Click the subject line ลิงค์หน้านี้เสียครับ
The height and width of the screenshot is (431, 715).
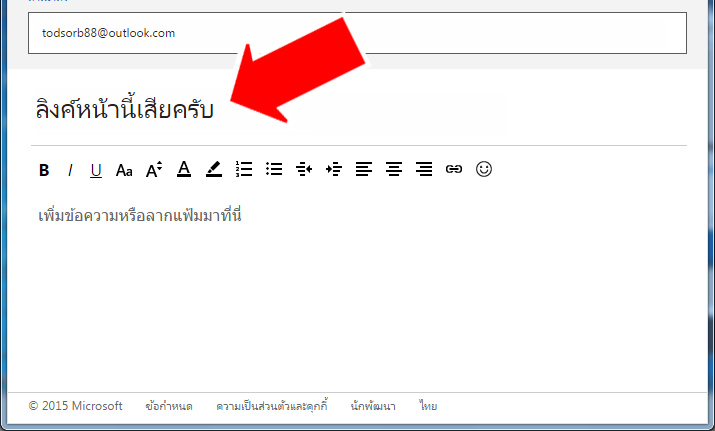(125, 109)
